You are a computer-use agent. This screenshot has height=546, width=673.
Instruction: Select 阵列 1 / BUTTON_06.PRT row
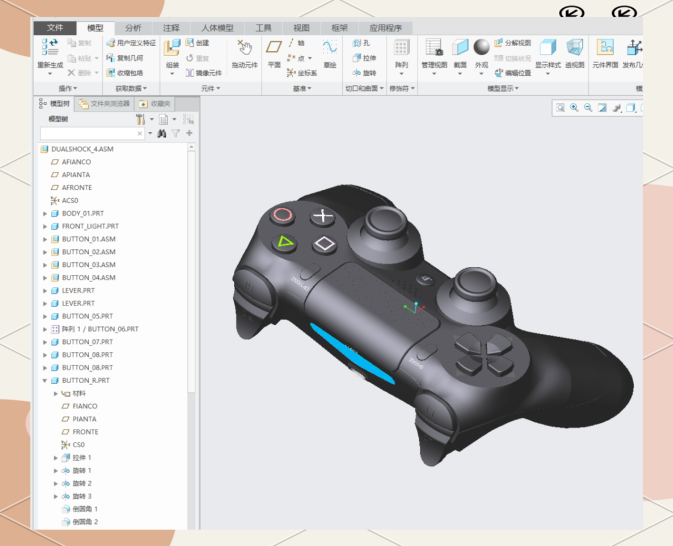[95, 329]
